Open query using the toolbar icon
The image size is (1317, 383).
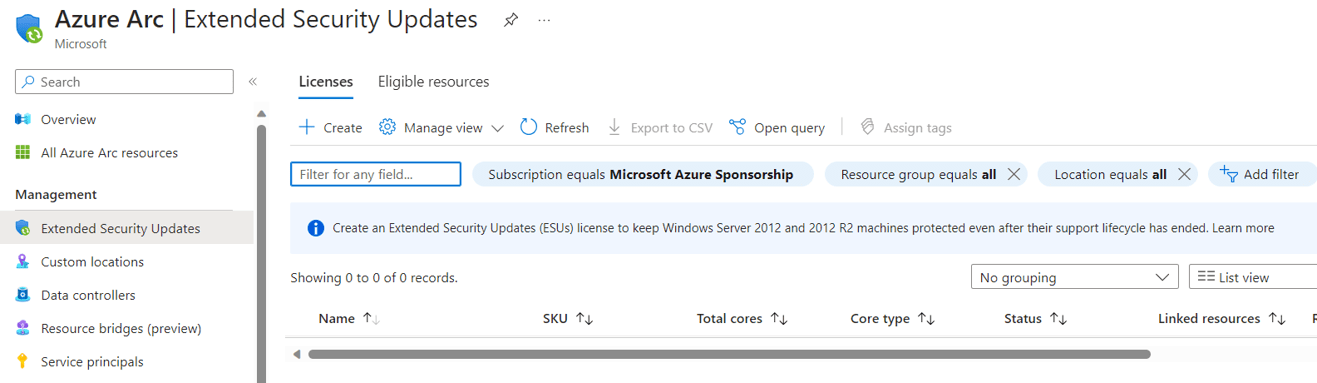pyautogui.click(x=737, y=127)
